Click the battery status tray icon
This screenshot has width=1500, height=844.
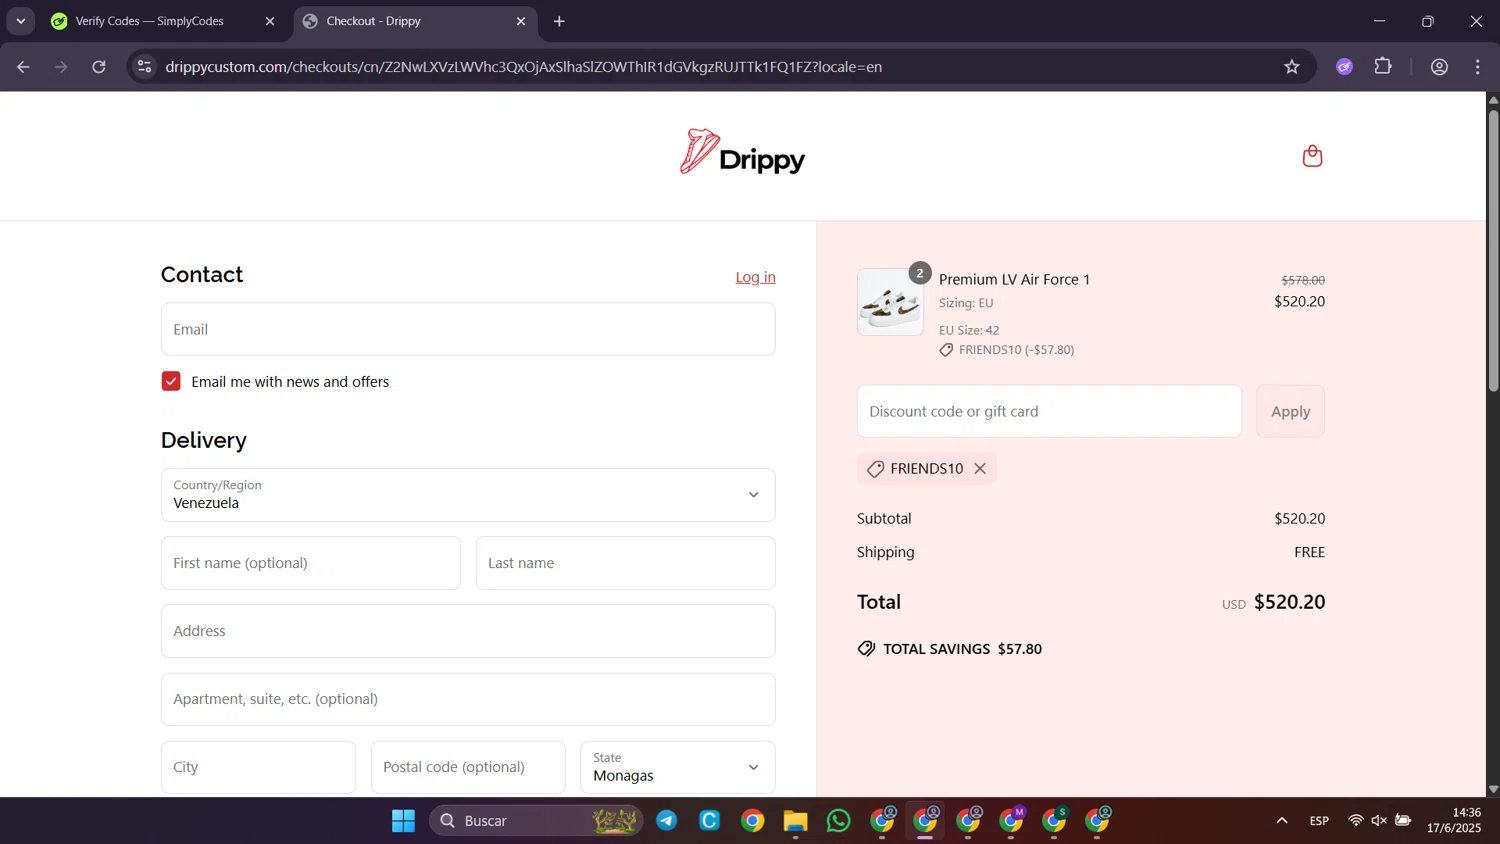(x=1403, y=821)
